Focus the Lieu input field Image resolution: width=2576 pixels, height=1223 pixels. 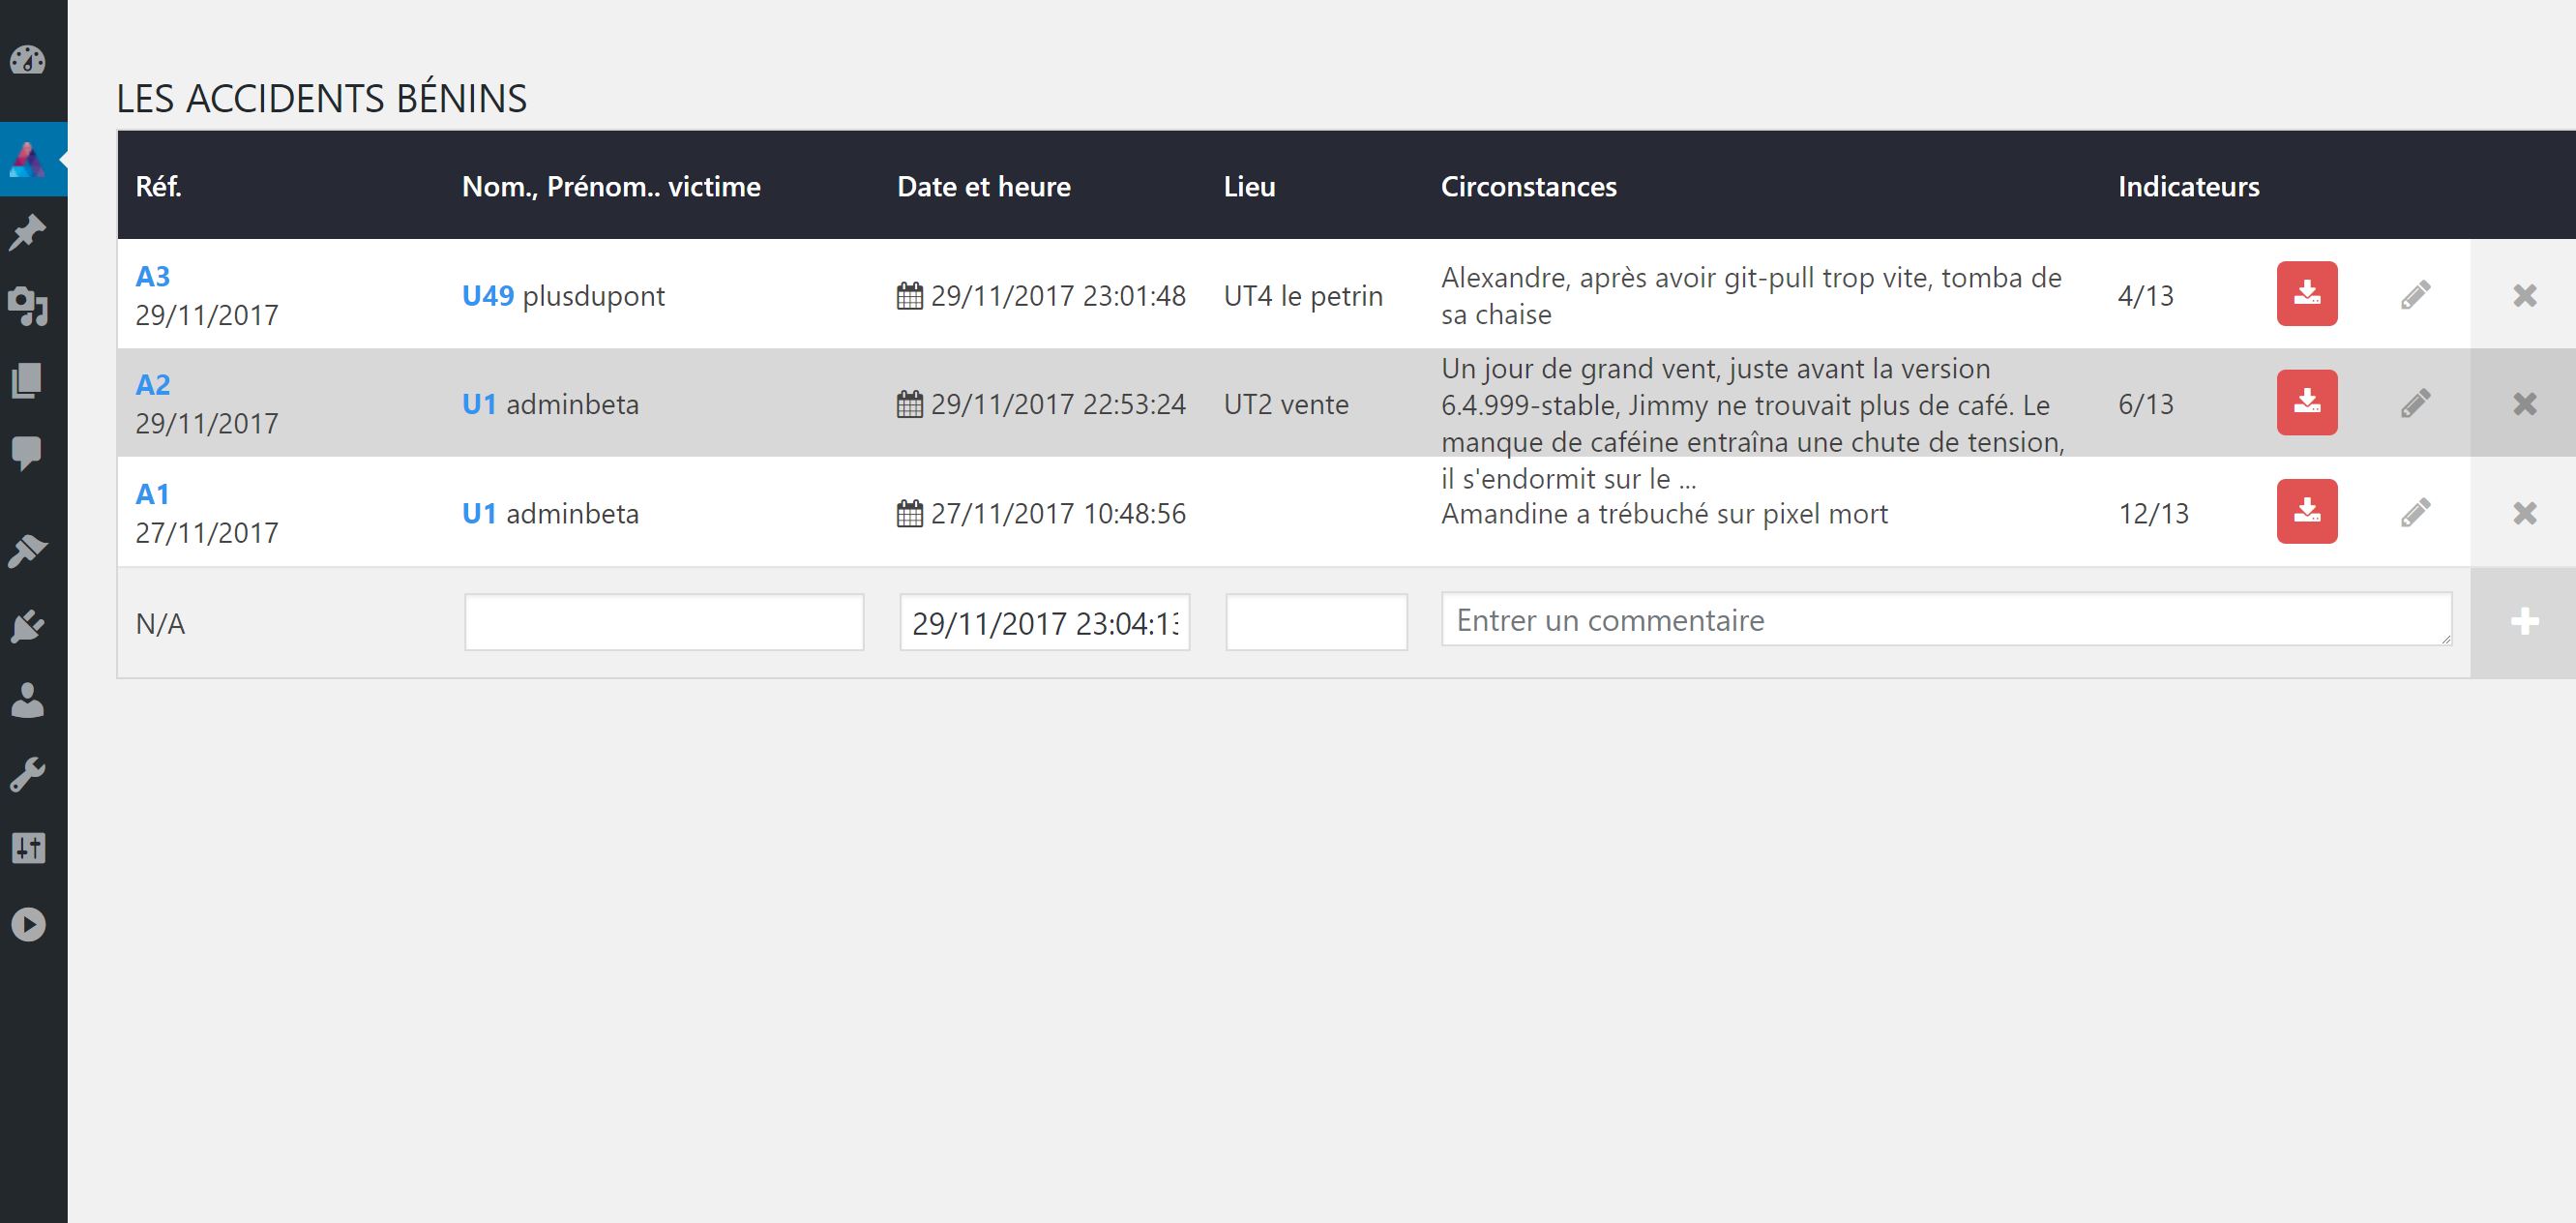(x=1316, y=622)
